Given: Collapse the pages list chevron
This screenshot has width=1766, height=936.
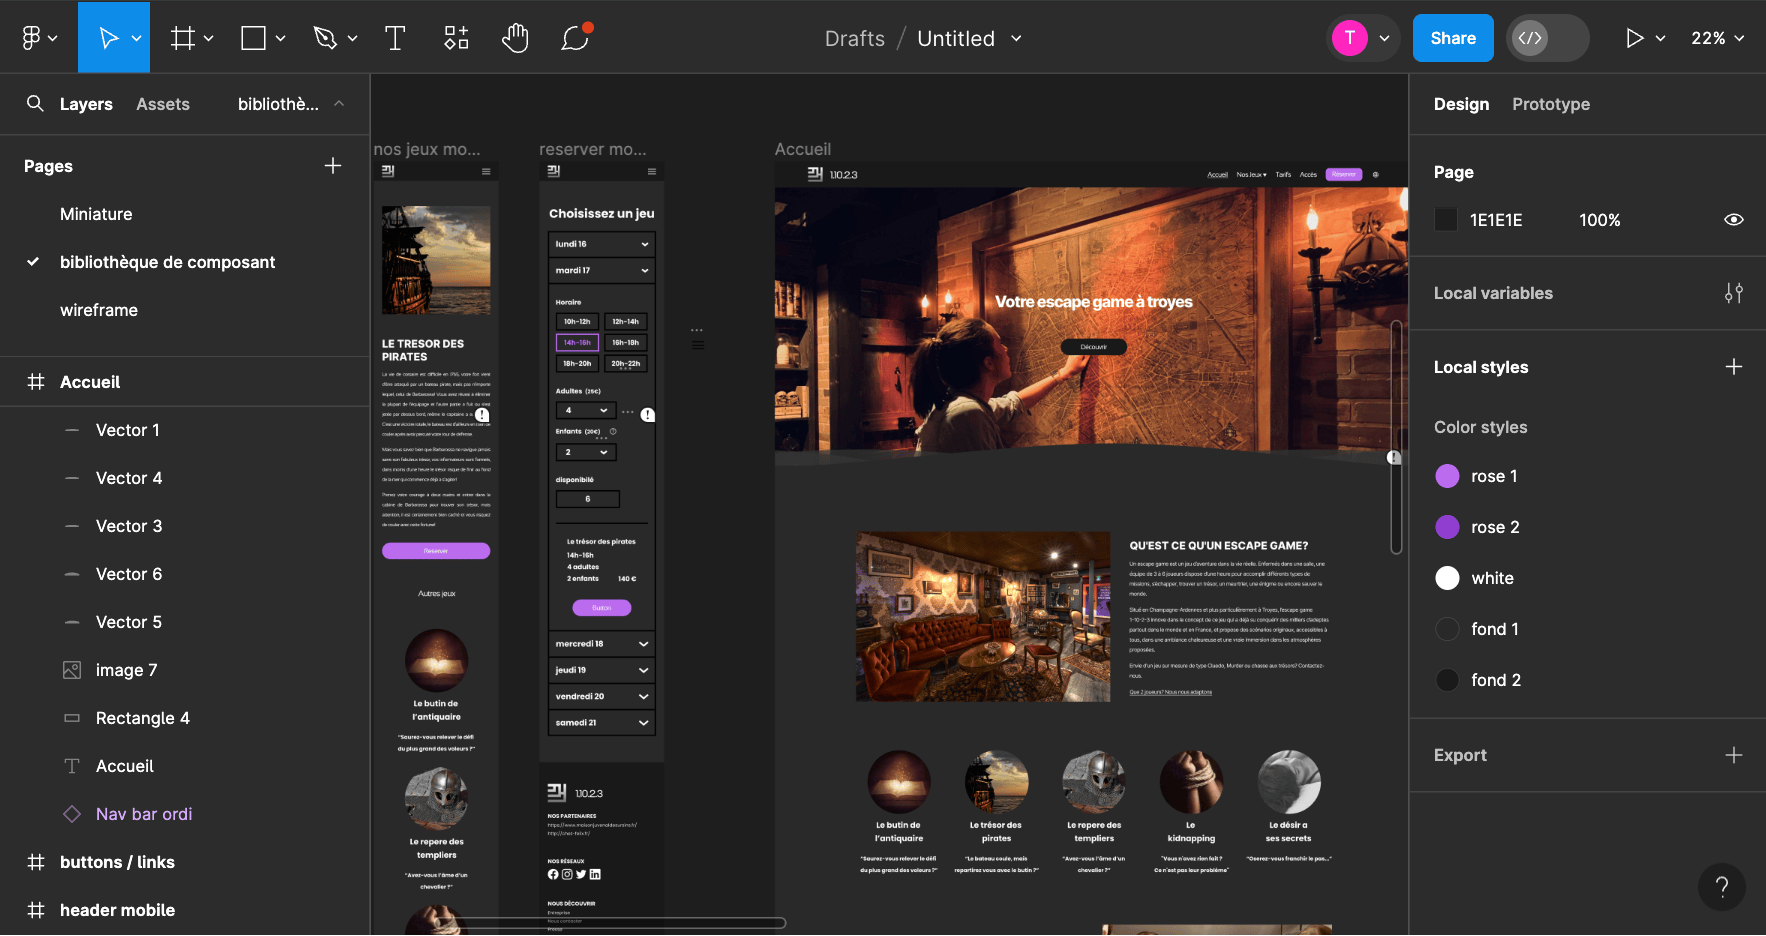Looking at the screenshot, I should pyautogui.click(x=339, y=104).
